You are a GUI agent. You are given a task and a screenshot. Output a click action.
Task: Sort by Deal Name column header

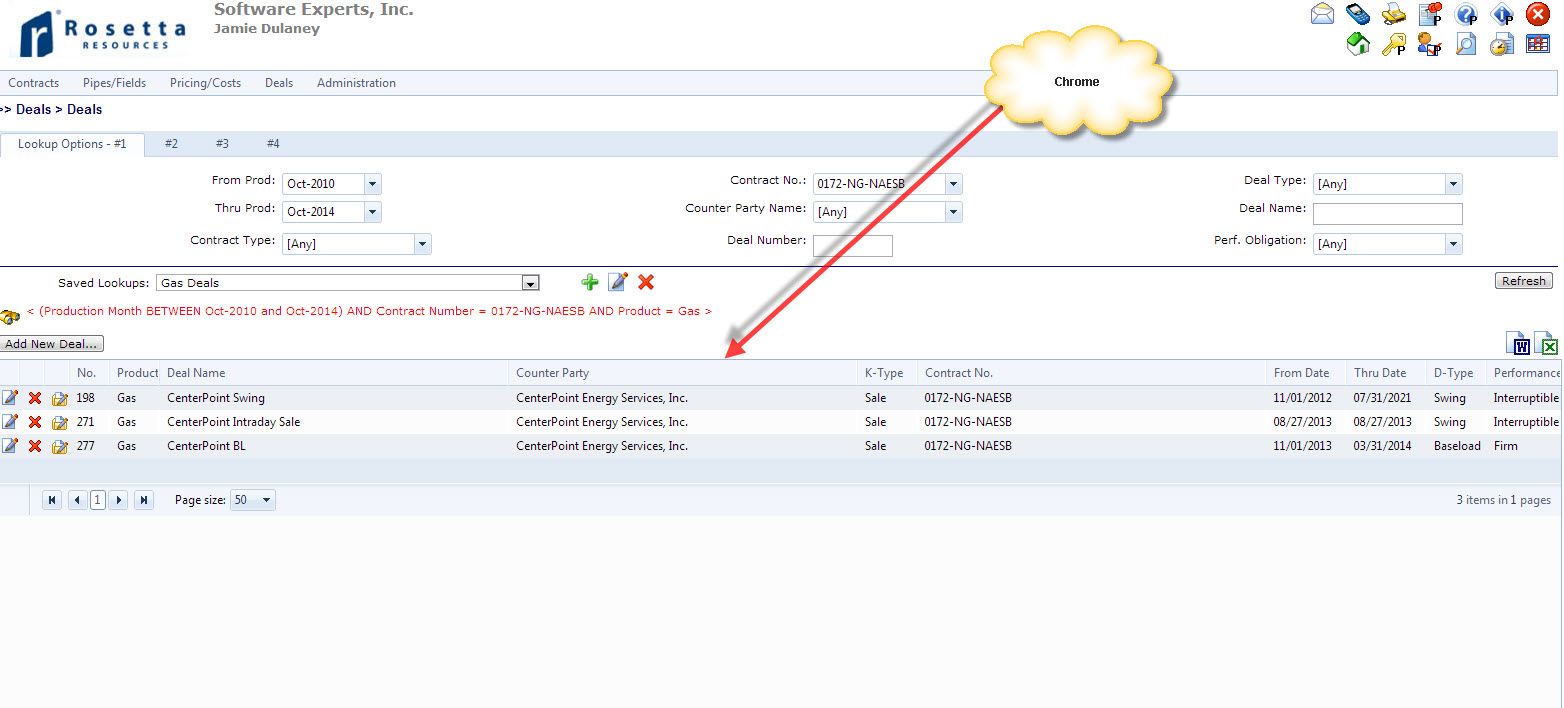click(x=196, y=373)
